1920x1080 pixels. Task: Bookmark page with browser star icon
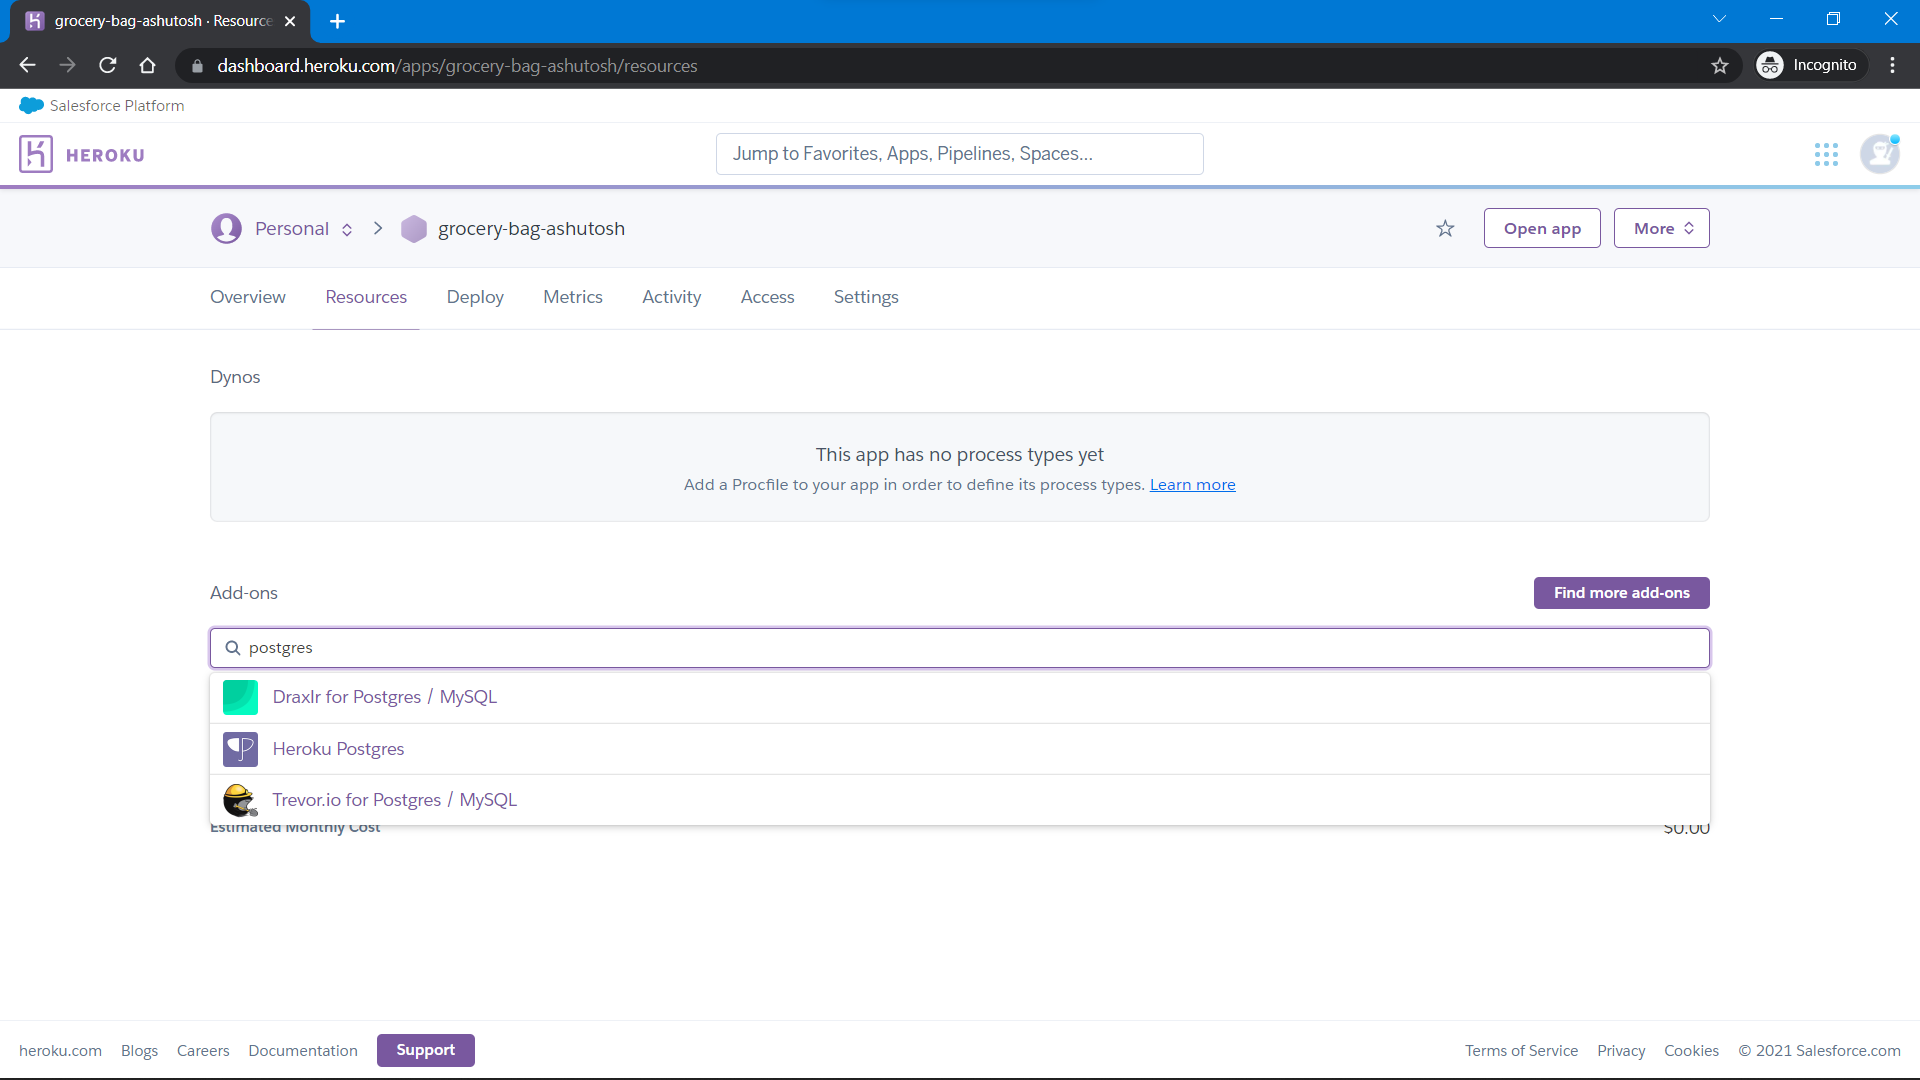(x=1720, y=66)
